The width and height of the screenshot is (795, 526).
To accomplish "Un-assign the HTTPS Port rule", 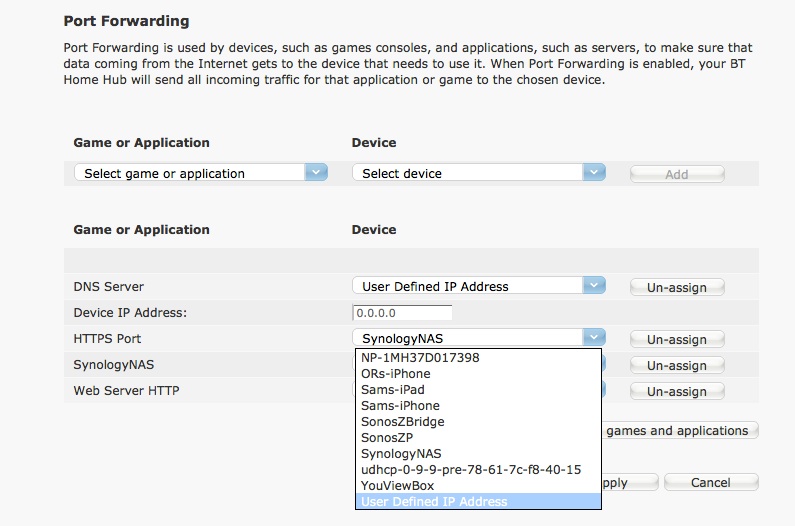I will tap(676, 340).
